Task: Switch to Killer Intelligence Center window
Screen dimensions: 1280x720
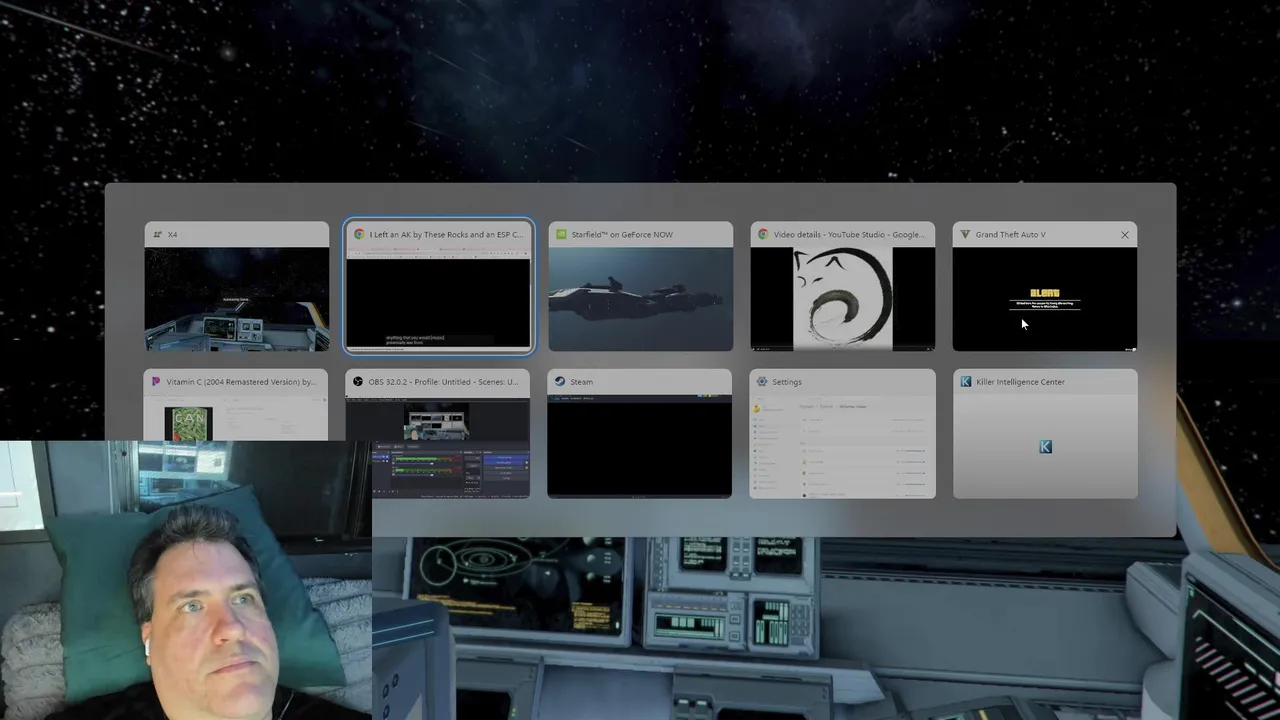Action: 1045,433
